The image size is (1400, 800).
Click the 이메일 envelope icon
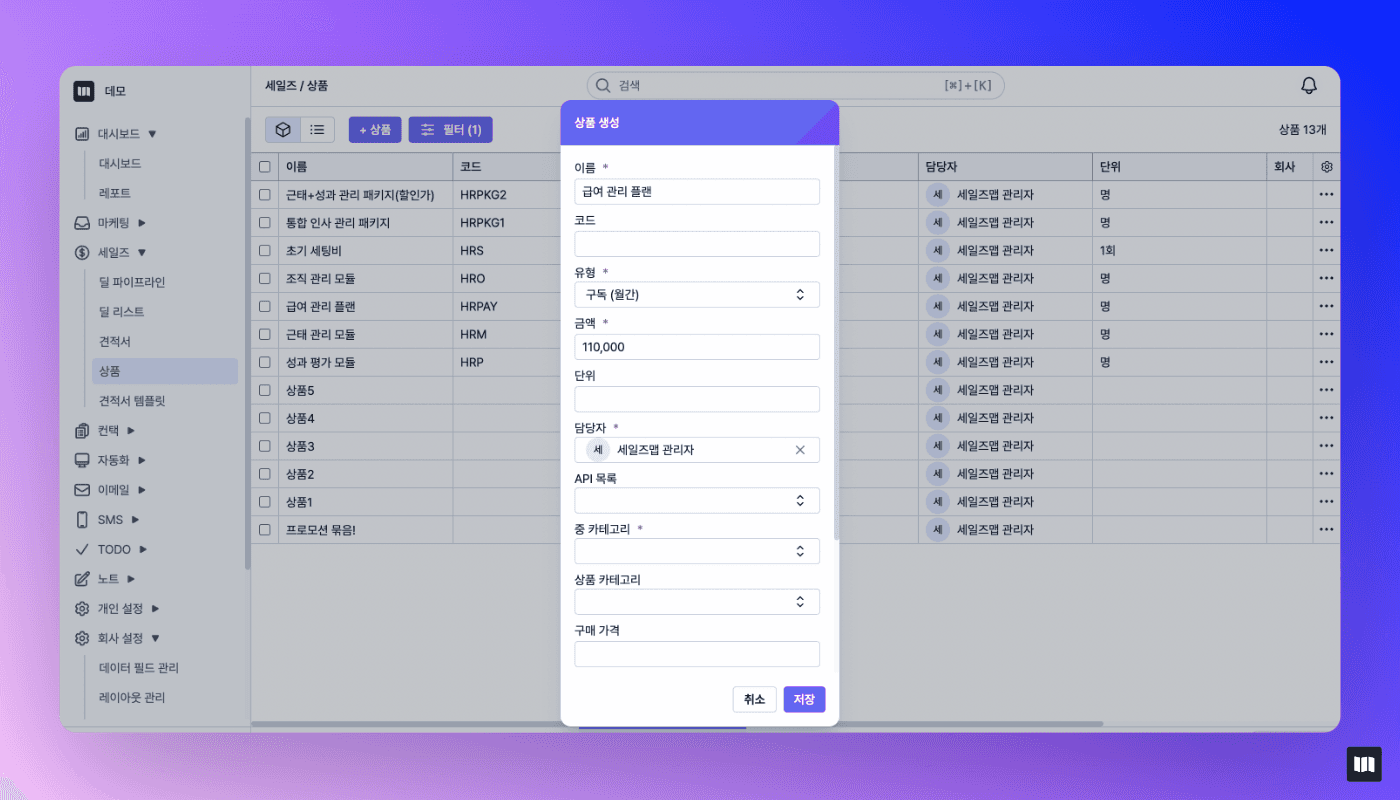(82, 490)
